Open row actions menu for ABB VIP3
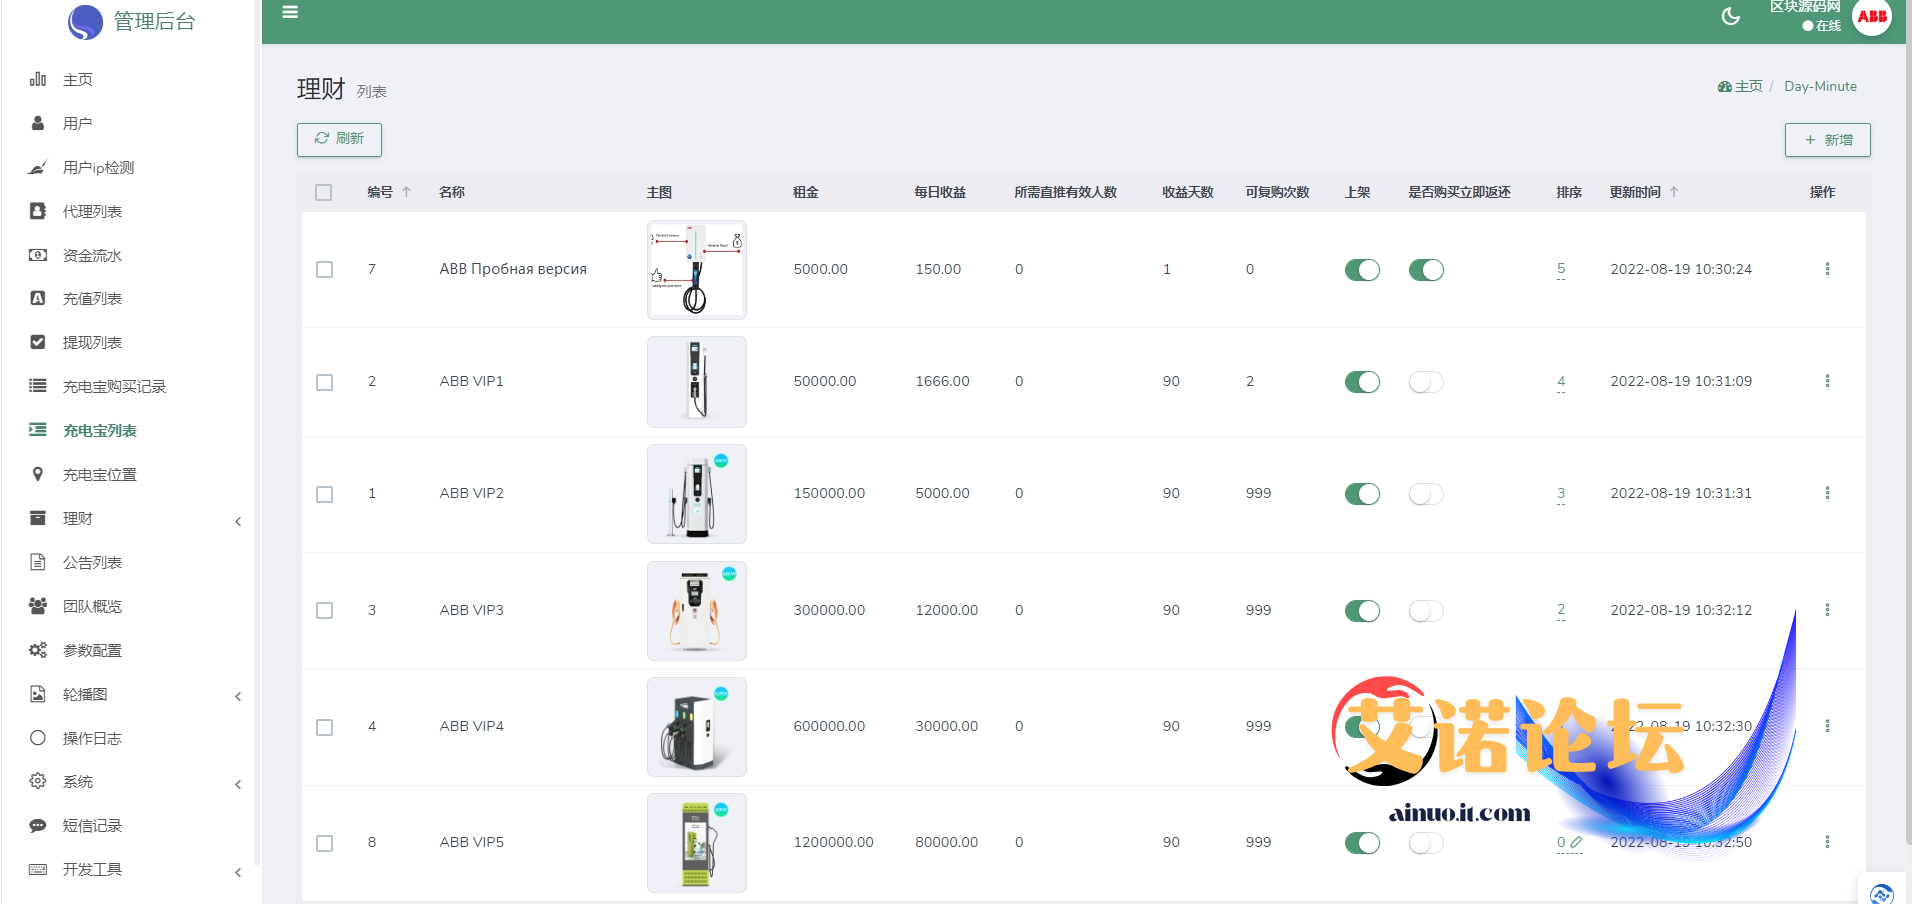 1827,610
